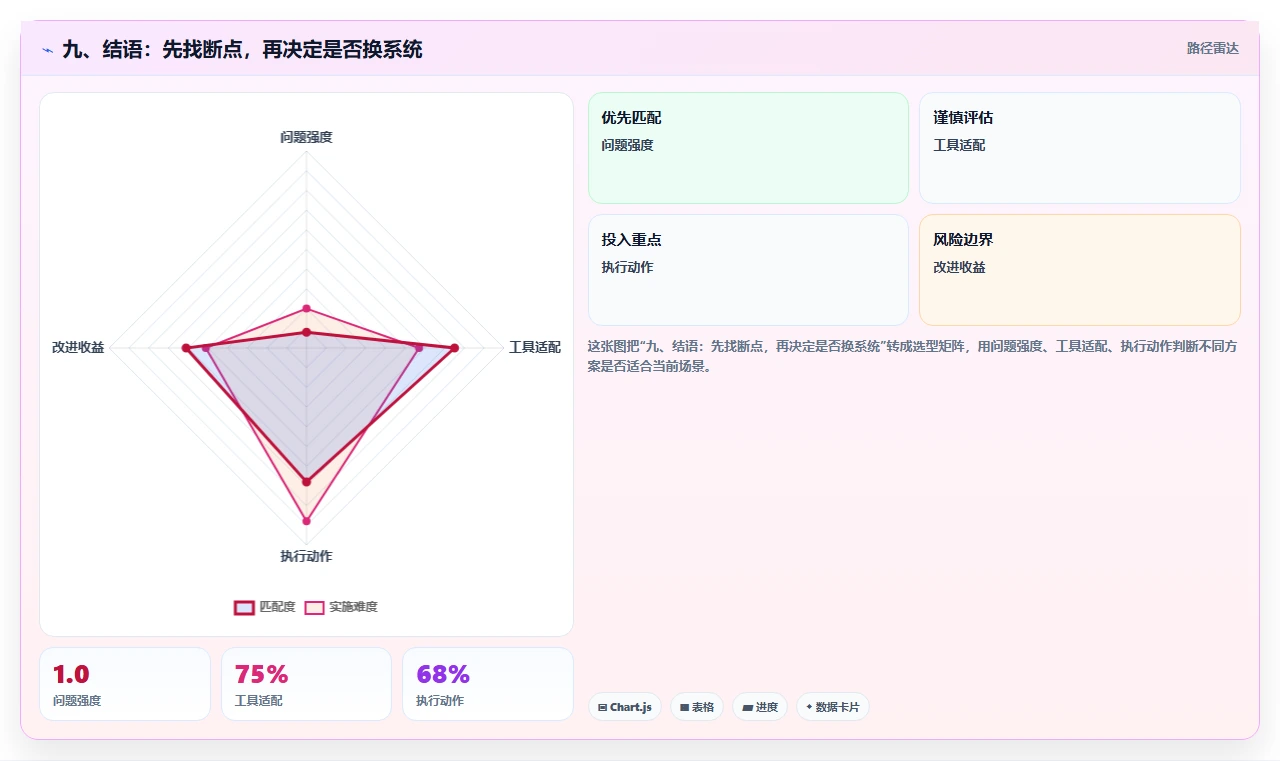Click the icon on the 表格 chip
Image resolution: width=1280 pixels, height=761 pixels.
684,707
